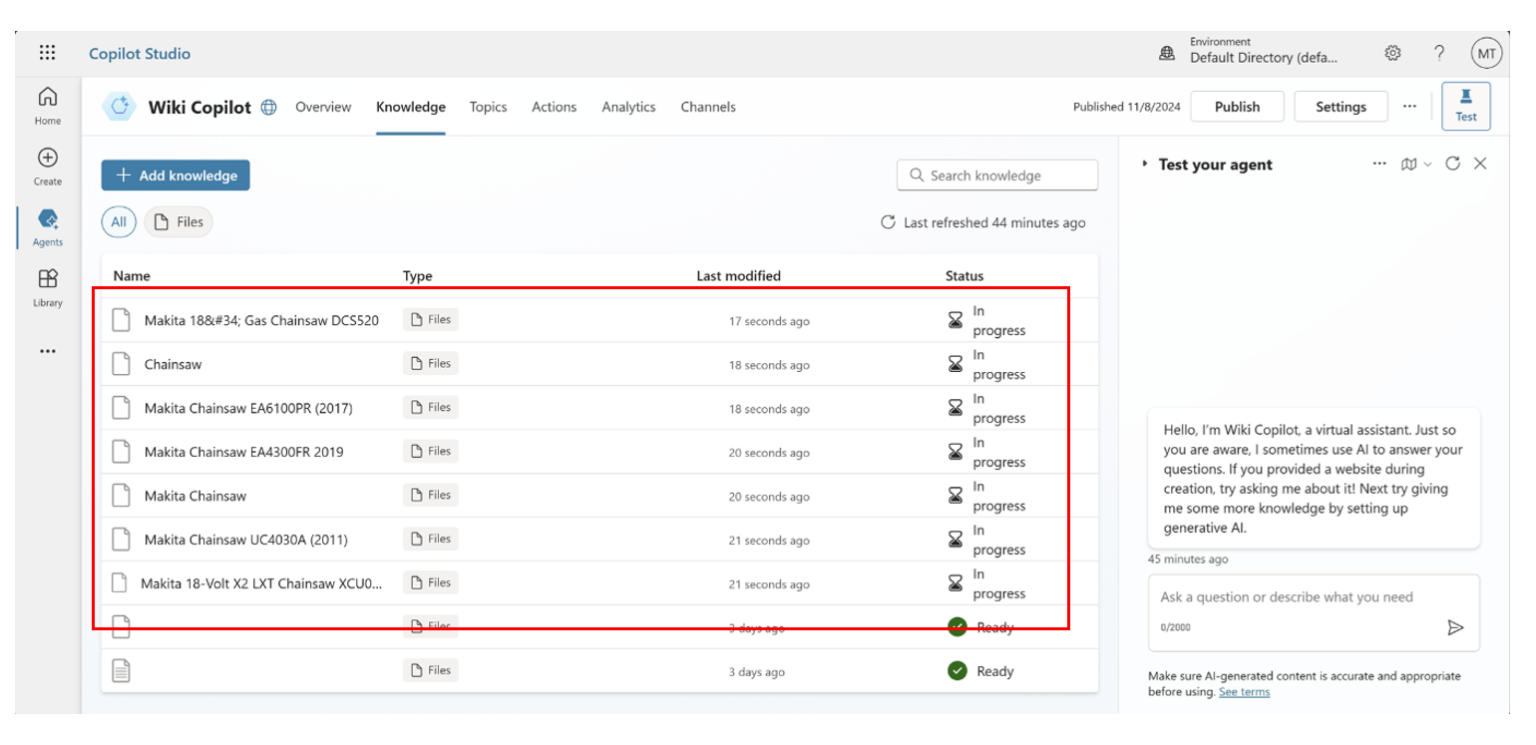Expand the ellipsis menu in Test your agent
The height and width of the screenshot is (745, 1536).
coord(1380,164)
